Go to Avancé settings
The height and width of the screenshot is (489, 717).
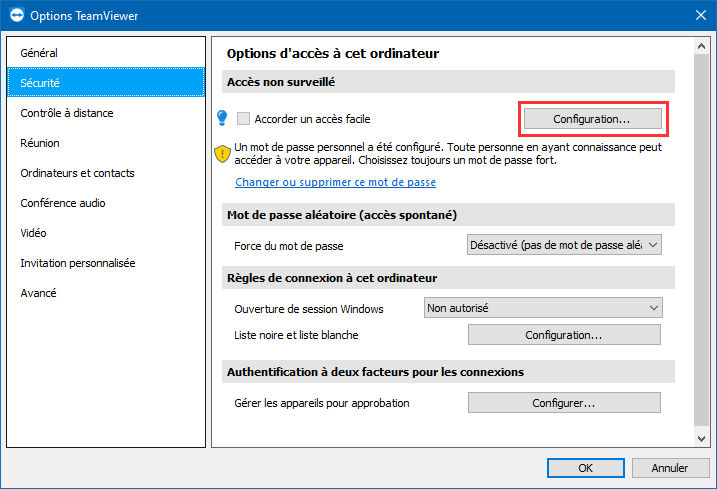click(x=106, y=293)
